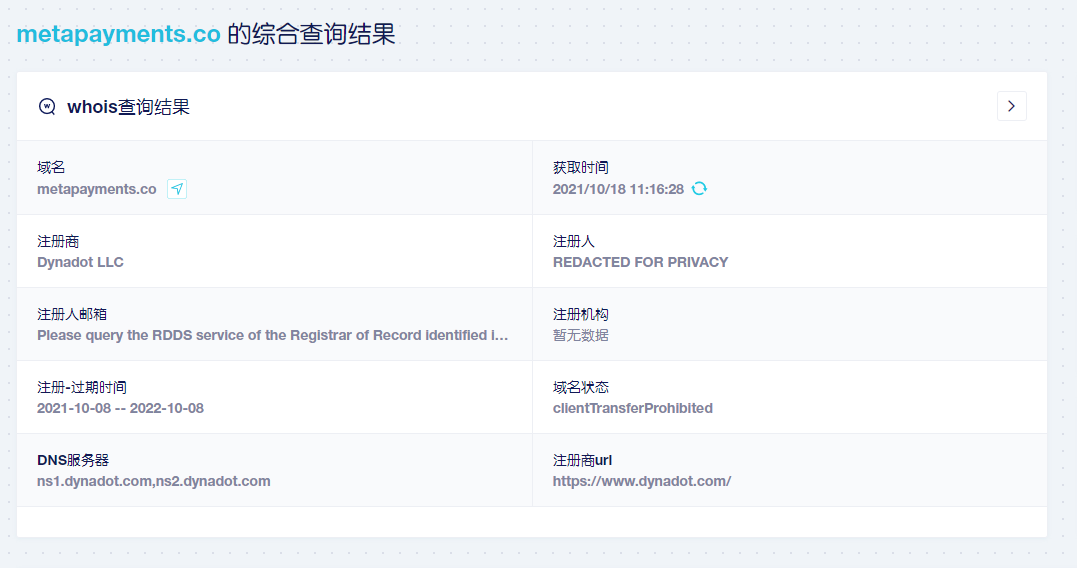Click the 注册-过期时间 field label
This screenshot has height=568, width=1077.
[x=82, y=387]
